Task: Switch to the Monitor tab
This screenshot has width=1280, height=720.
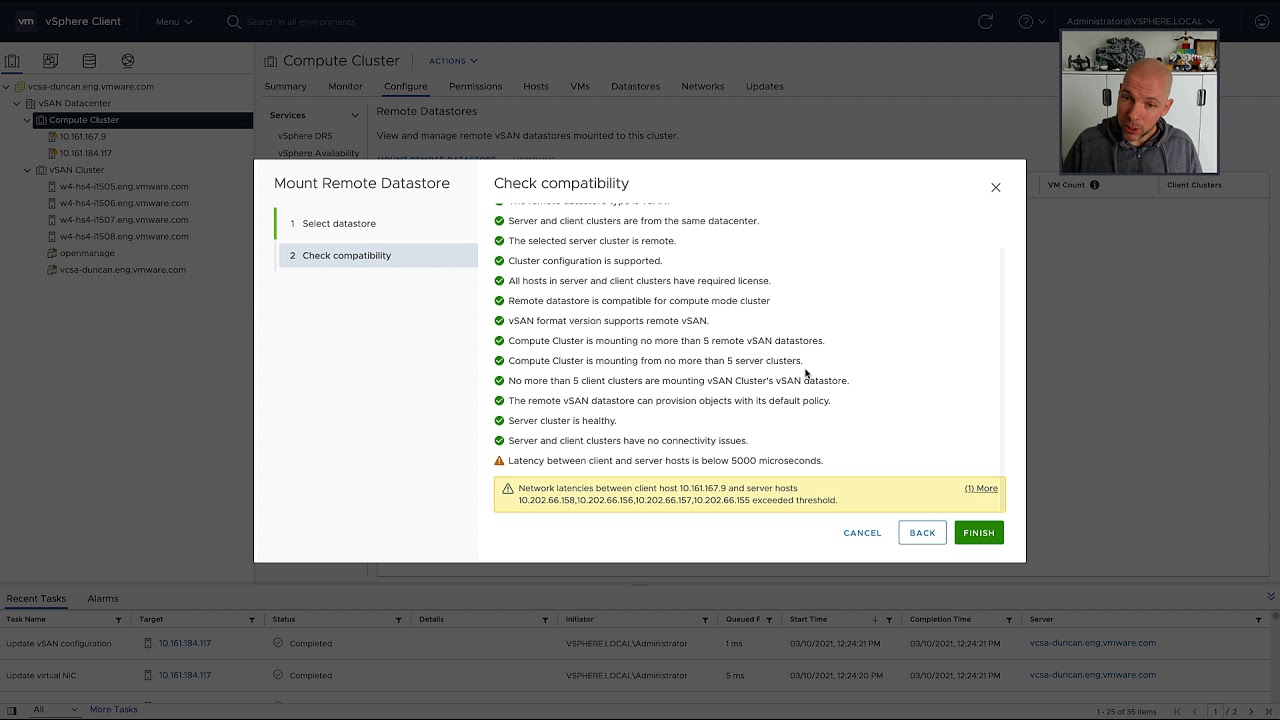Action: 345,86
